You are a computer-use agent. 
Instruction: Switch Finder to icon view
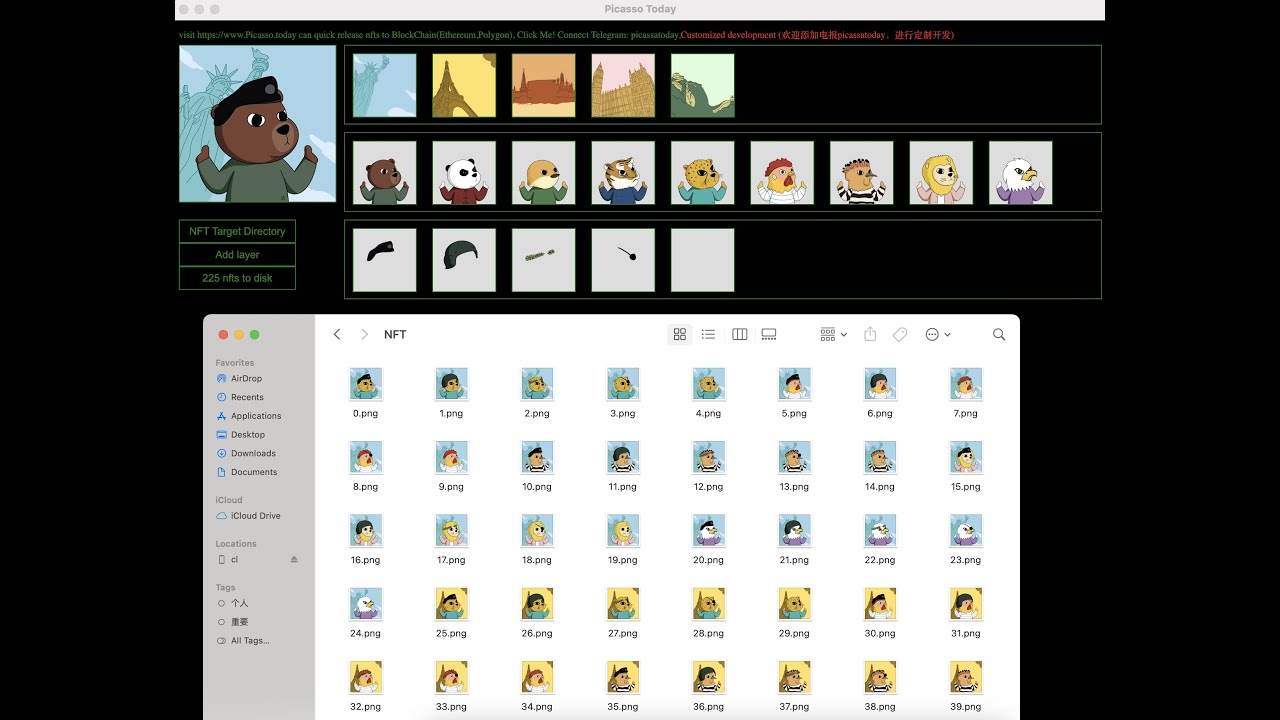pyautogui.click(x=680, y=334)
